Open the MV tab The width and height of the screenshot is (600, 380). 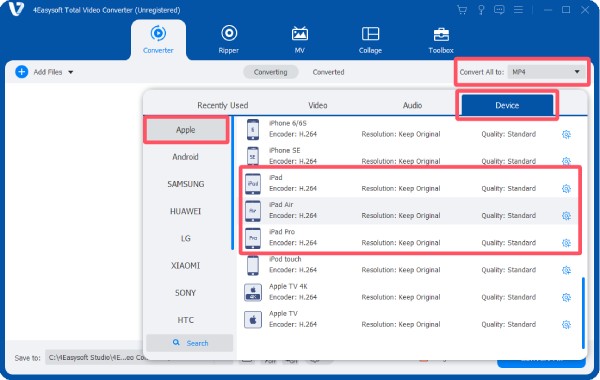[300, 40]
